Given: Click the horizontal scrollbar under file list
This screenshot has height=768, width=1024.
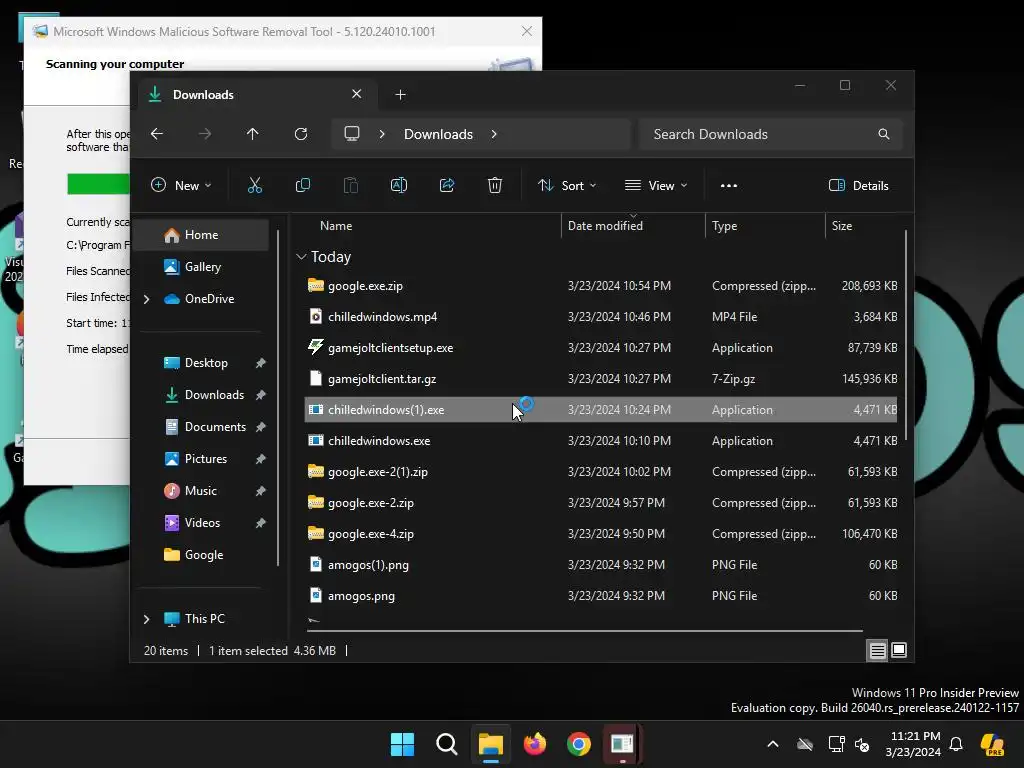Looking at the screenshot, I should 584,631.
